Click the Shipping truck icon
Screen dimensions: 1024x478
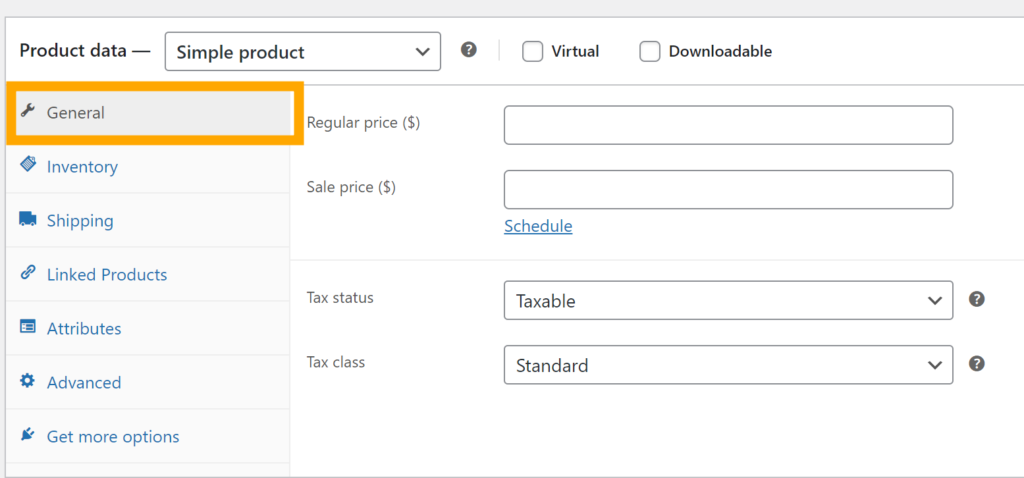pos(28,219)
